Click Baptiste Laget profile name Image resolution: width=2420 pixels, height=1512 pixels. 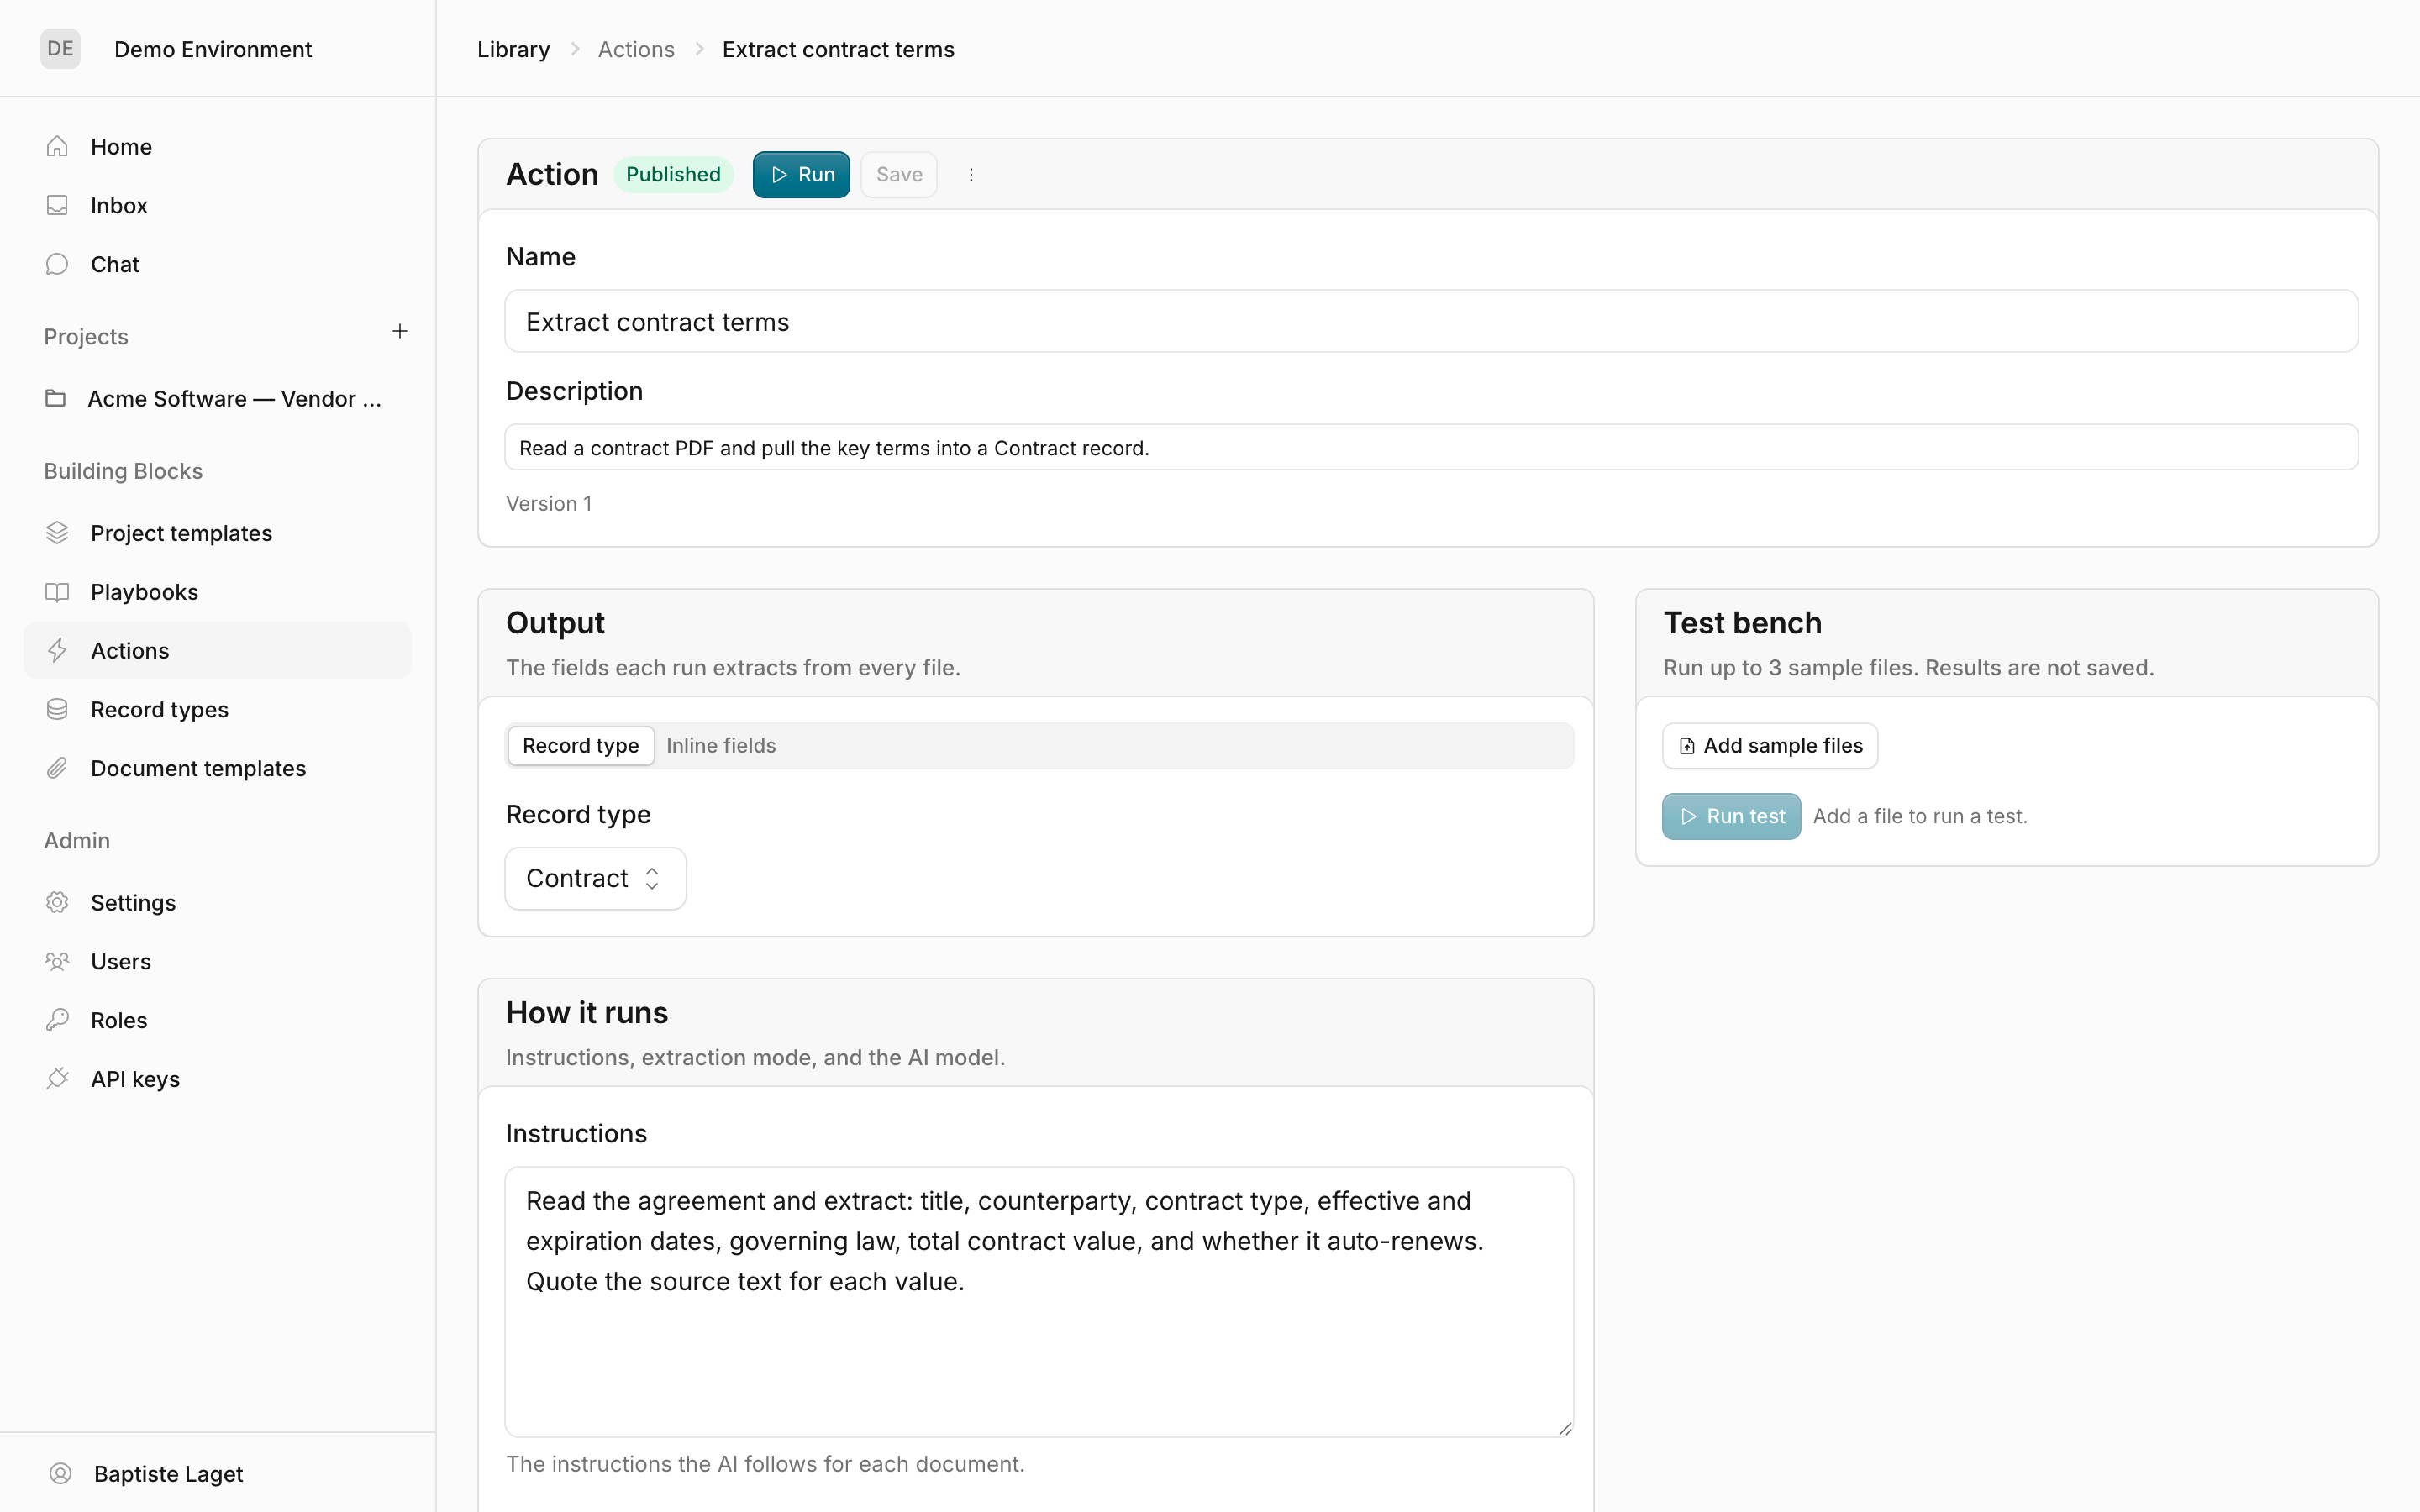(168, 1473)
